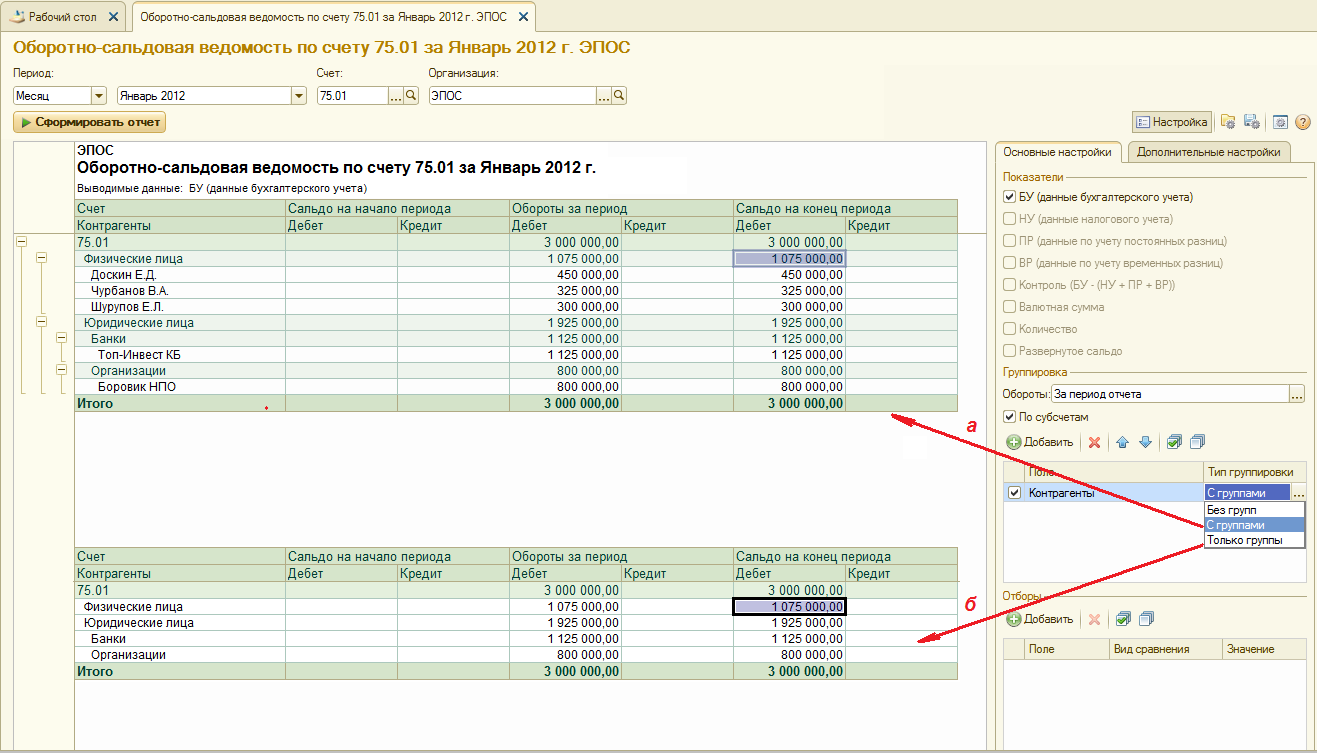This screenshot has width=1317, height=753.
Task: Move grouping up with blue up arrow
Action: 1123,442
